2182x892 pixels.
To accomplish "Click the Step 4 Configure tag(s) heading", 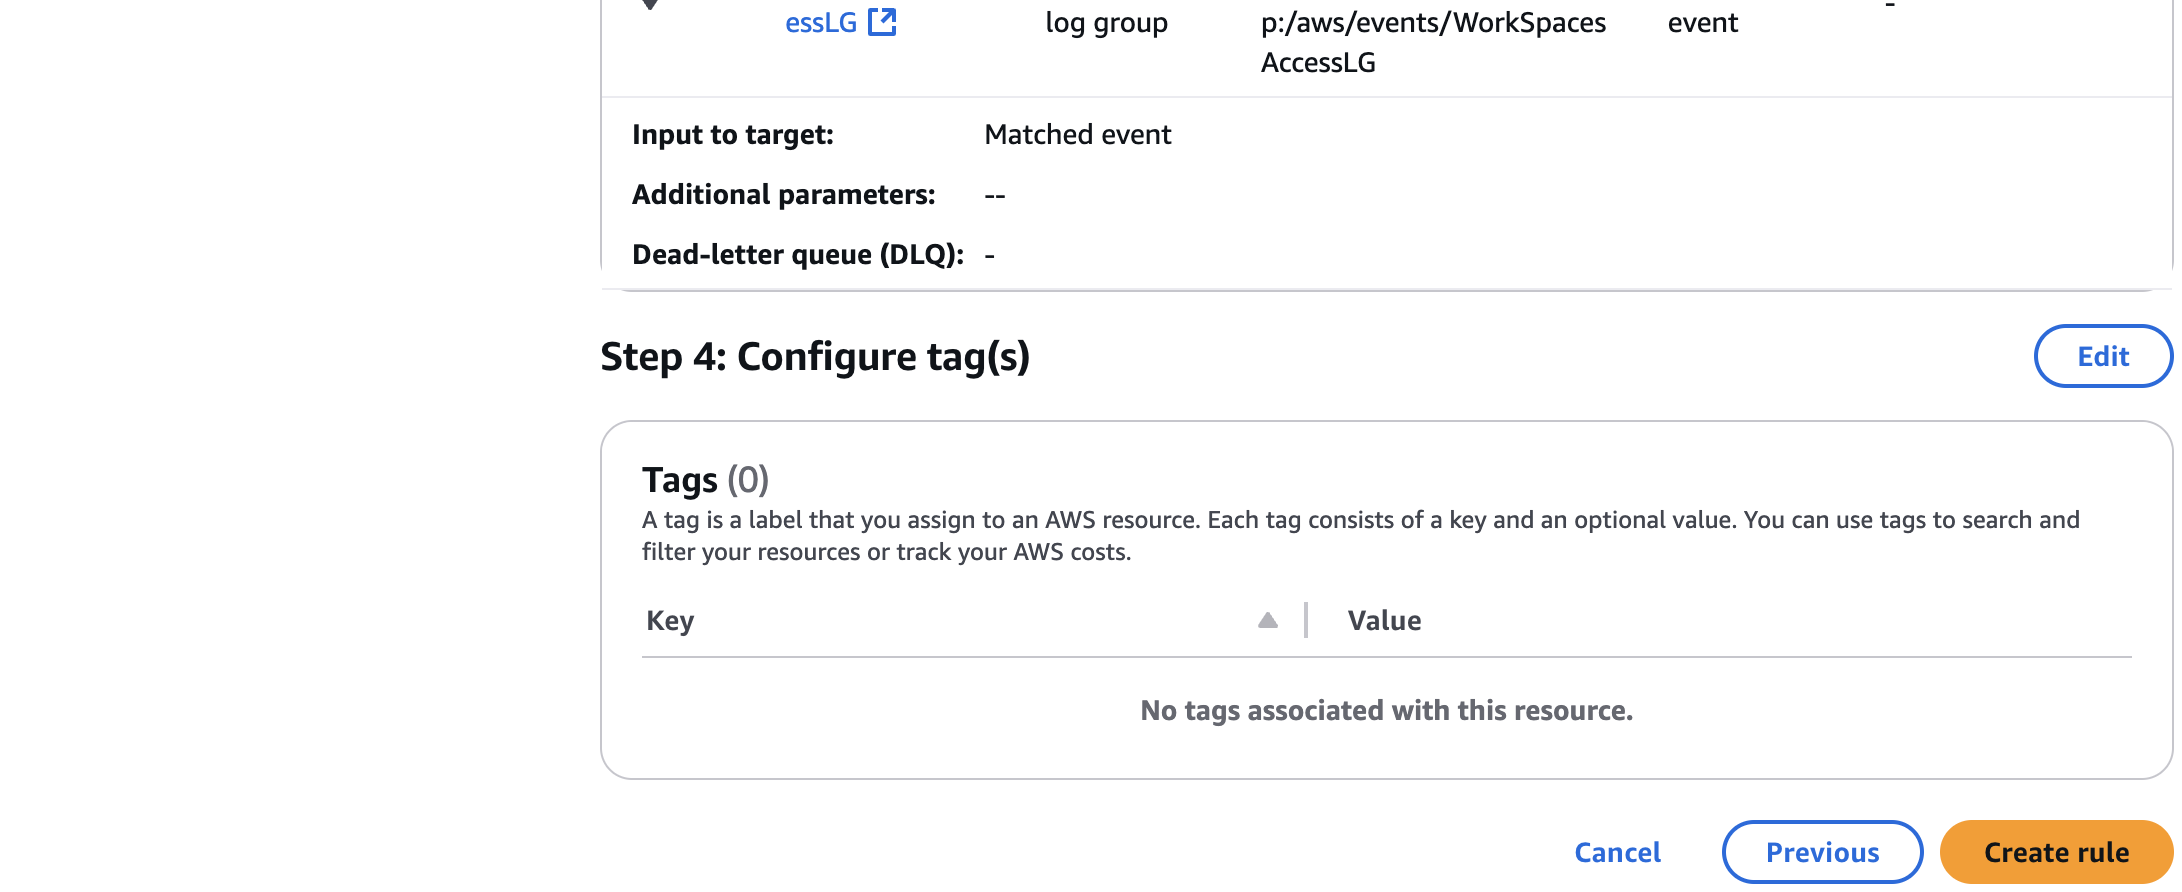I will pyautogui.click(x=815, y=357).
